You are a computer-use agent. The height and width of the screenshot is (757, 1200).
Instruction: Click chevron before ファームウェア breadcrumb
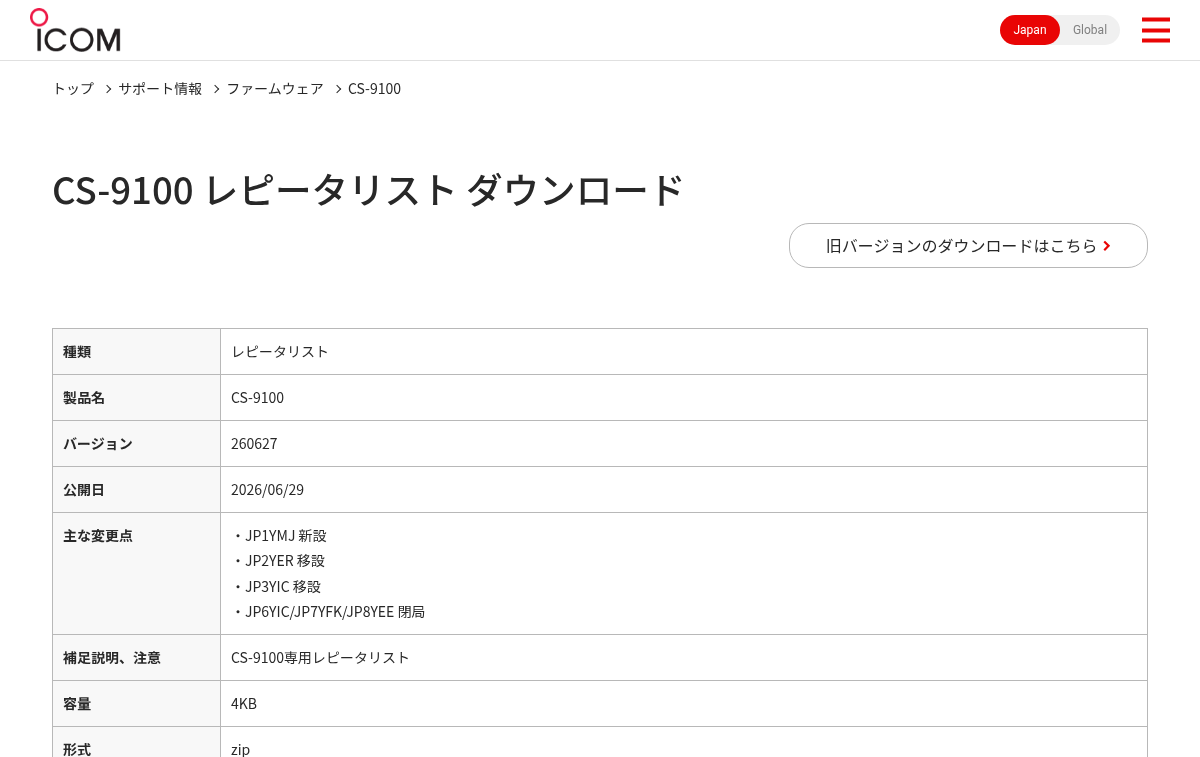point(216,89)
